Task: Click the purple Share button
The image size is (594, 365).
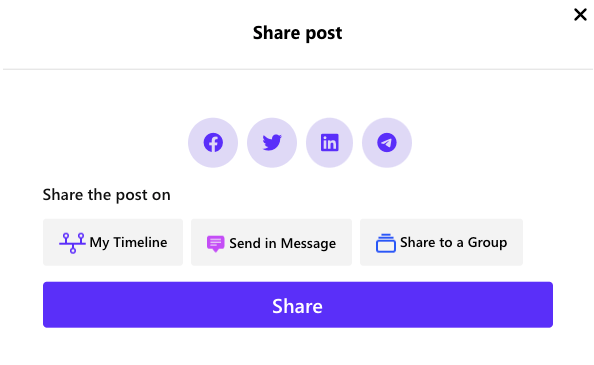Action: point(298,305)
